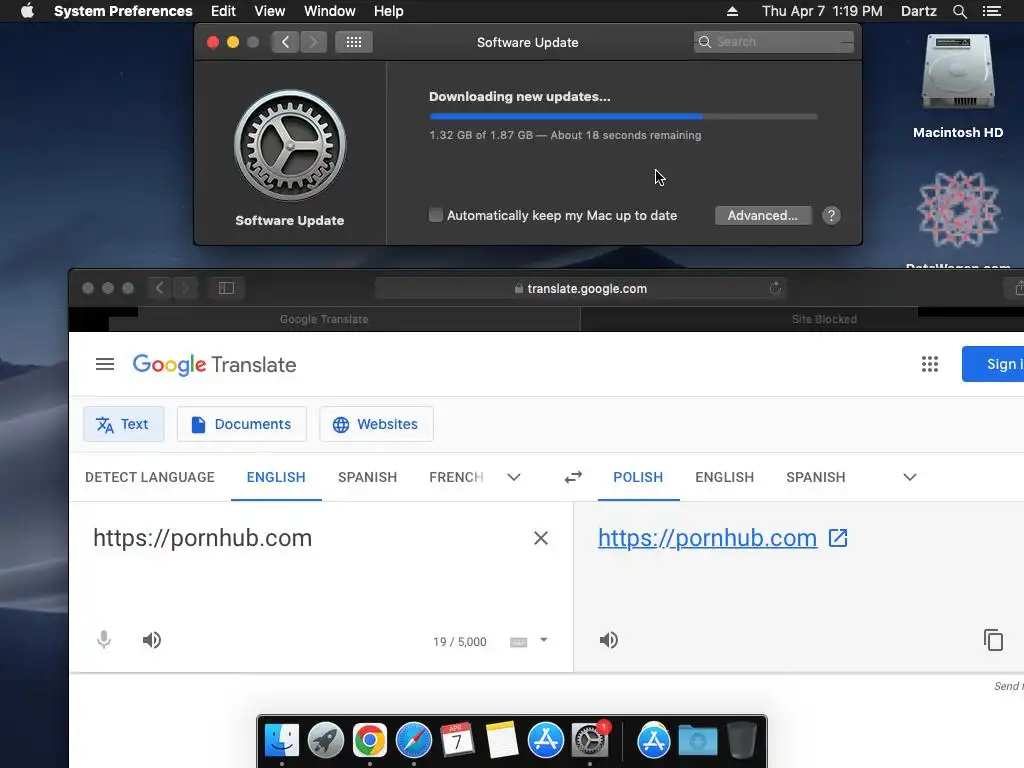Toggle the virtual keyboard icon

[x=519, y=642]
